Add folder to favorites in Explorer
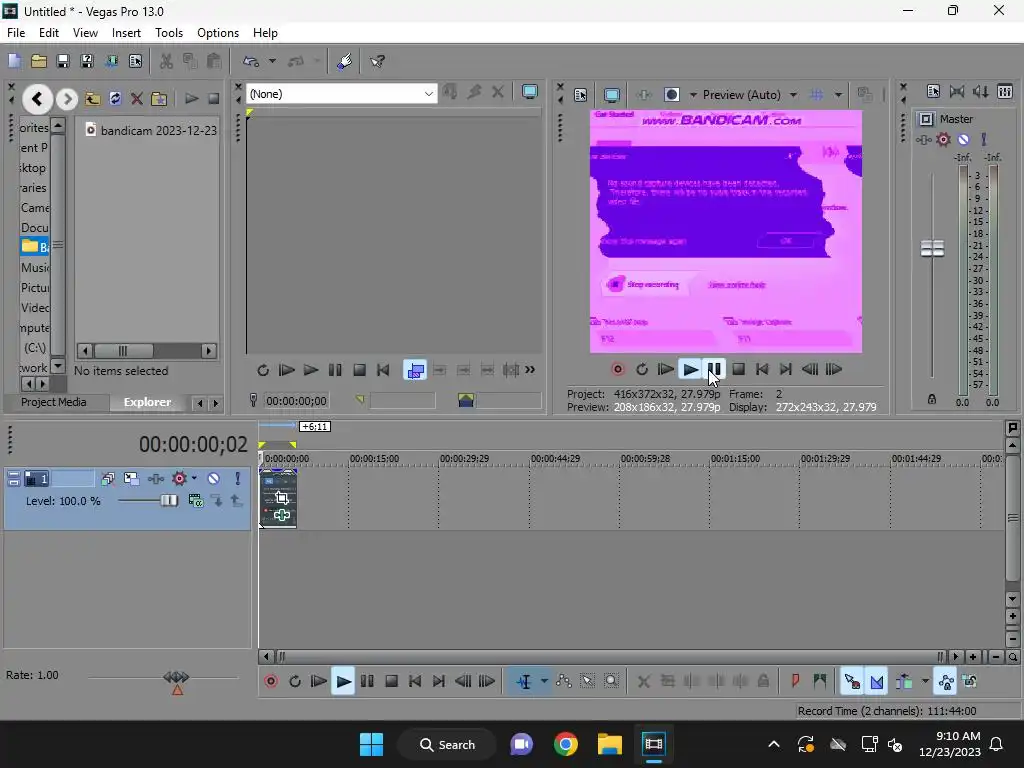This screenshot has height=768, width=1024. tap(159, 99)
